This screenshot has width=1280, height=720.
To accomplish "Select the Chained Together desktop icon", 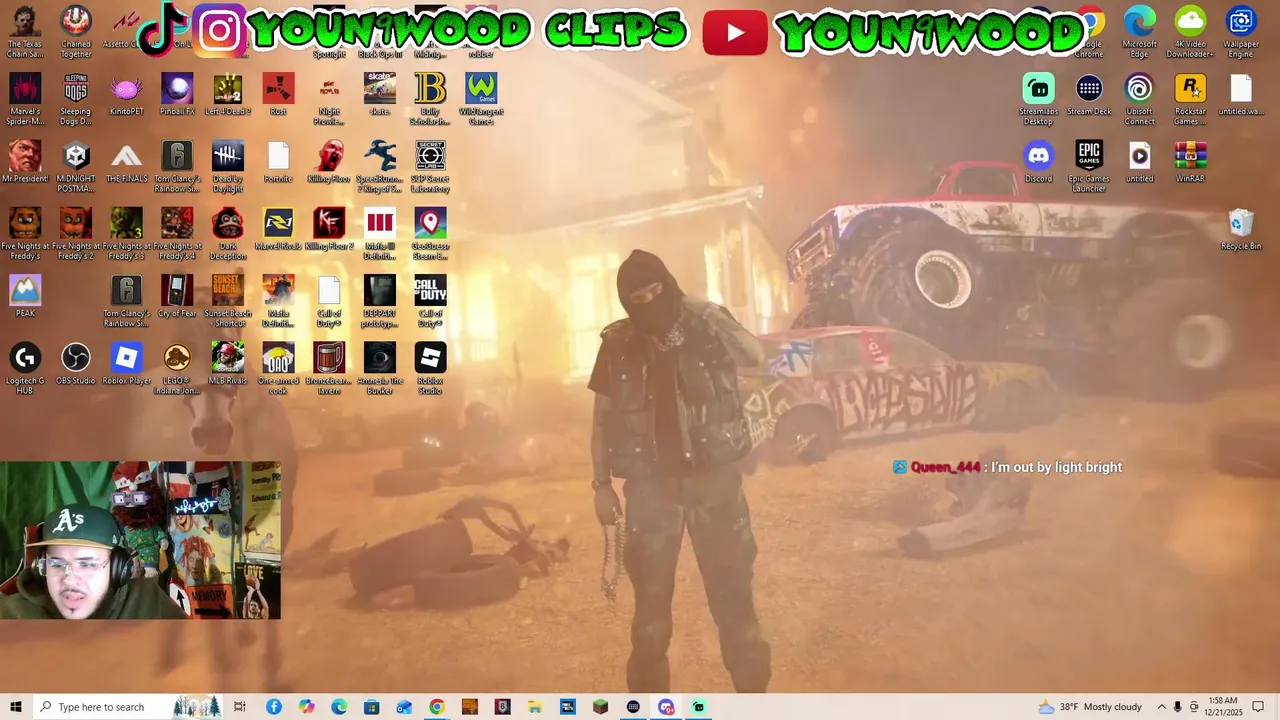I will click(76, 31).
